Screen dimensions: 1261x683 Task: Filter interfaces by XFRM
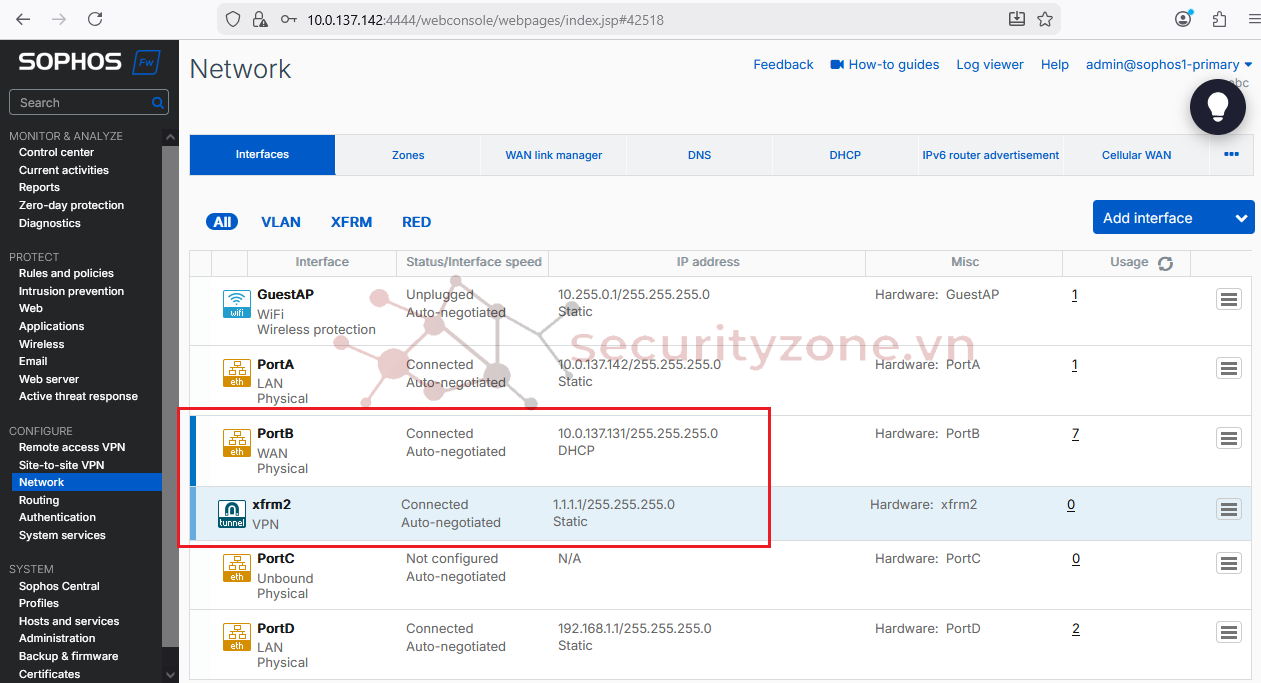coord(351,222)
